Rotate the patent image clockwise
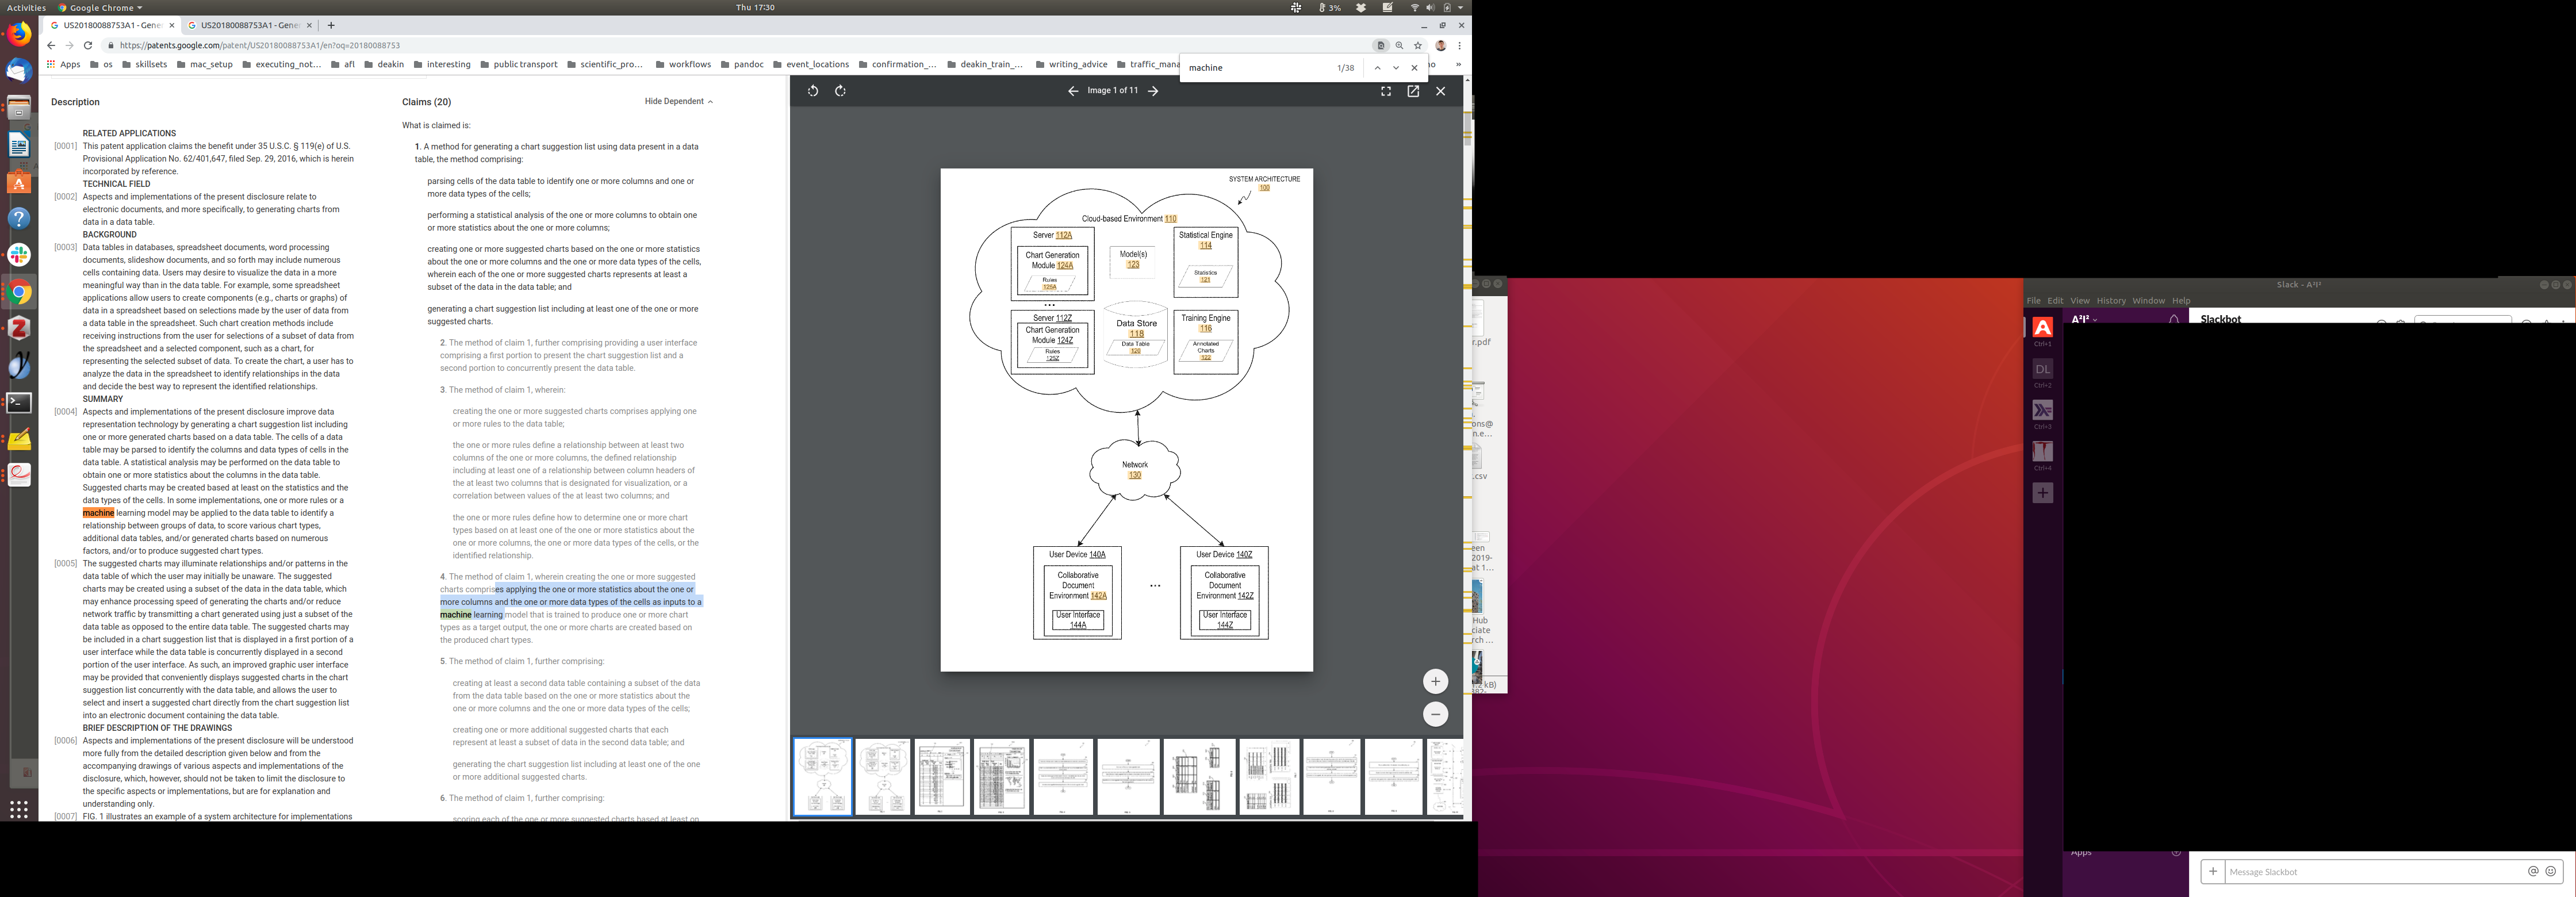Image resolution: width=2576 pixels, height=897 pixels. tap(840, 91)
